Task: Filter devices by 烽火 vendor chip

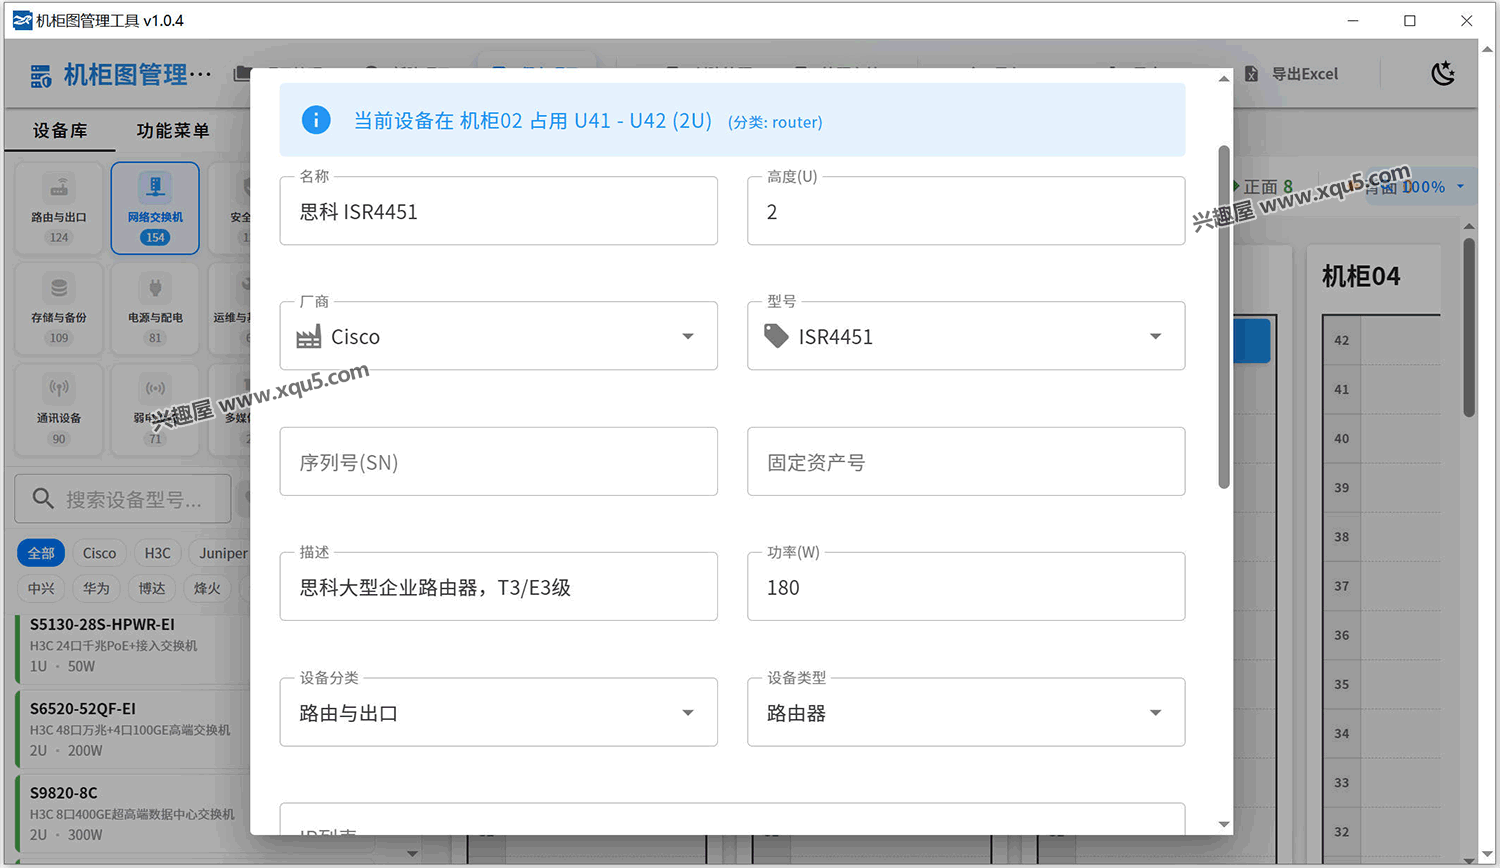Action: (x=207, y=588)
